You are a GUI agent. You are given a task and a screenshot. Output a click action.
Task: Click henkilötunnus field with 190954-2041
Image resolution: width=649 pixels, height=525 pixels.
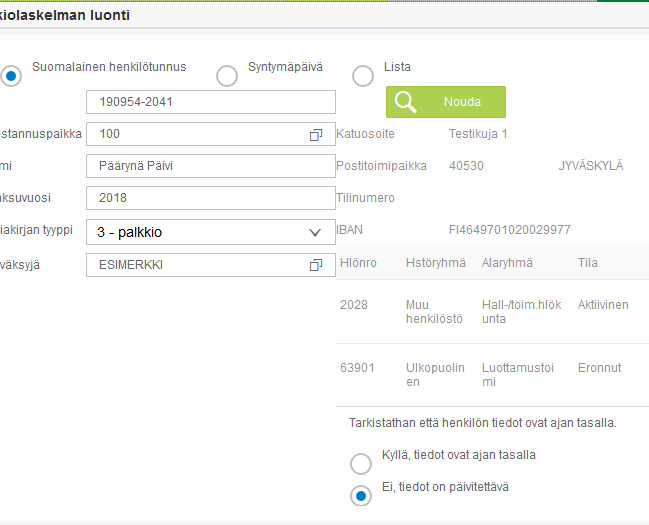coord(211,102)
